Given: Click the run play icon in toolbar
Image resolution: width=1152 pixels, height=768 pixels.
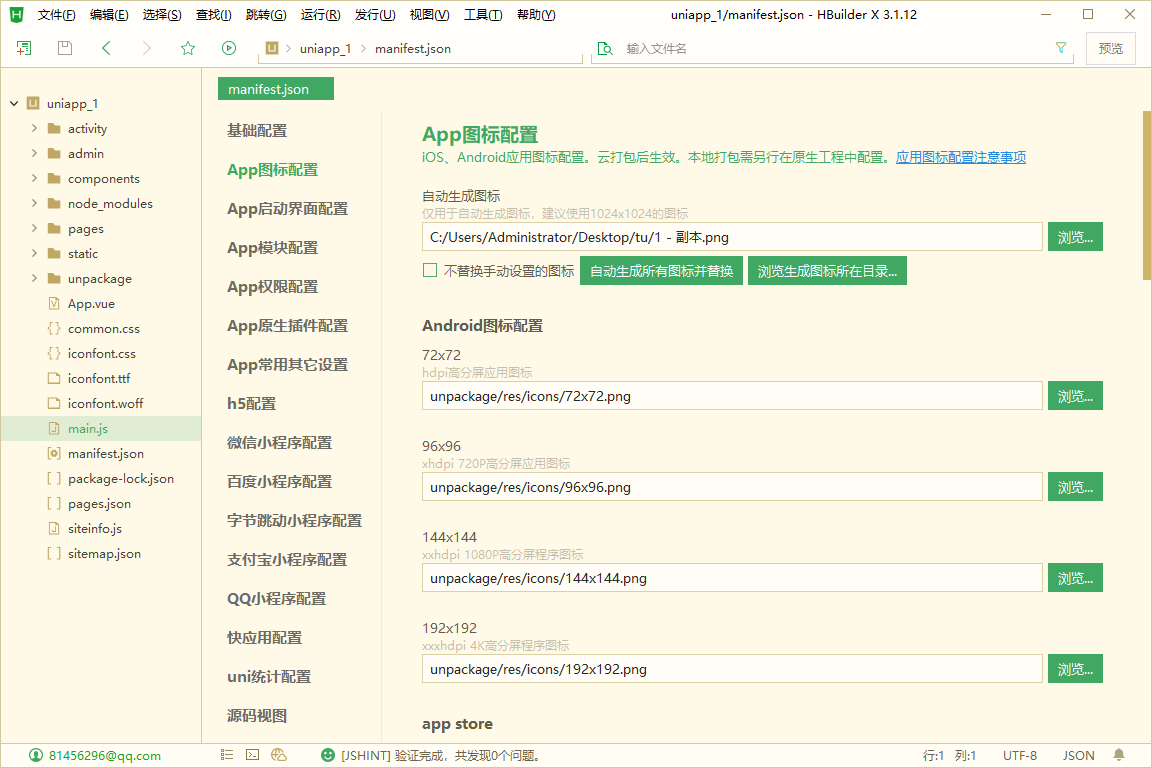Looking at the screenshot, I should (229, 48).
